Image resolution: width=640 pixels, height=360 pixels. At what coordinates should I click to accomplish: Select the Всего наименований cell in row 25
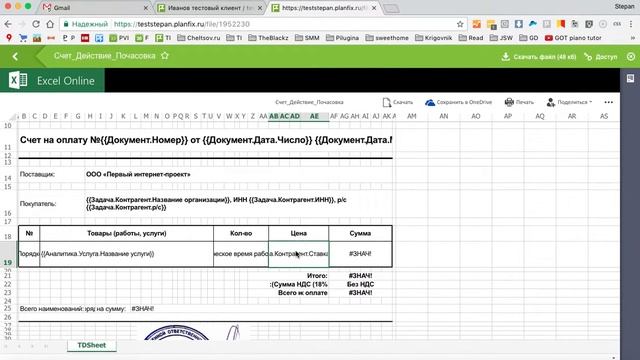pyautogui.click(x=51, y=309)
